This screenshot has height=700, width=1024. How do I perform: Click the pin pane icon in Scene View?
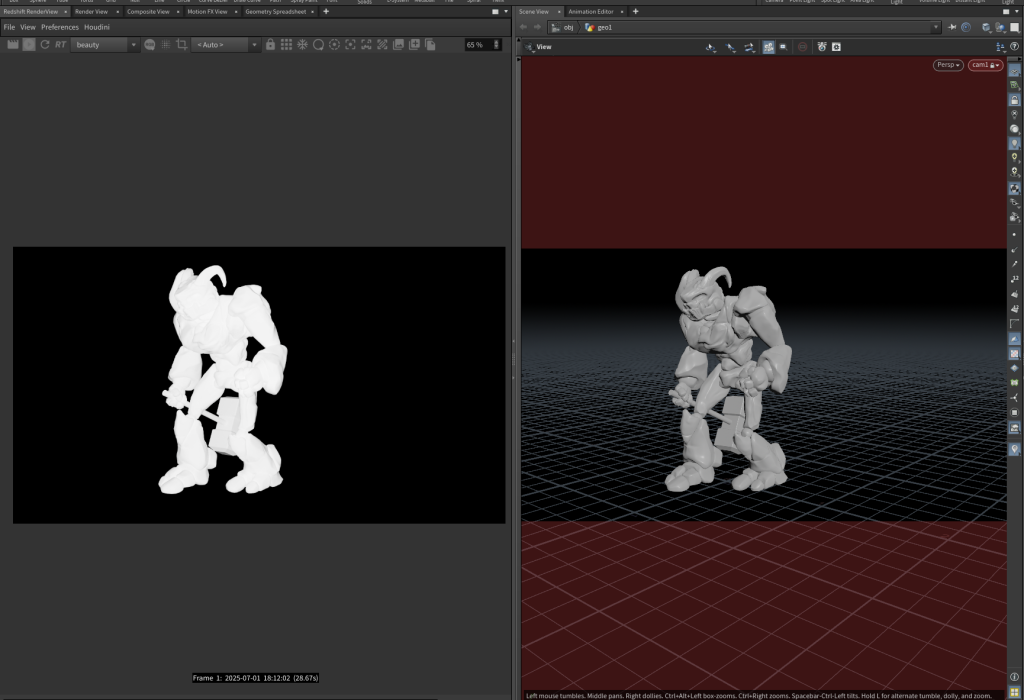(952, 27)
